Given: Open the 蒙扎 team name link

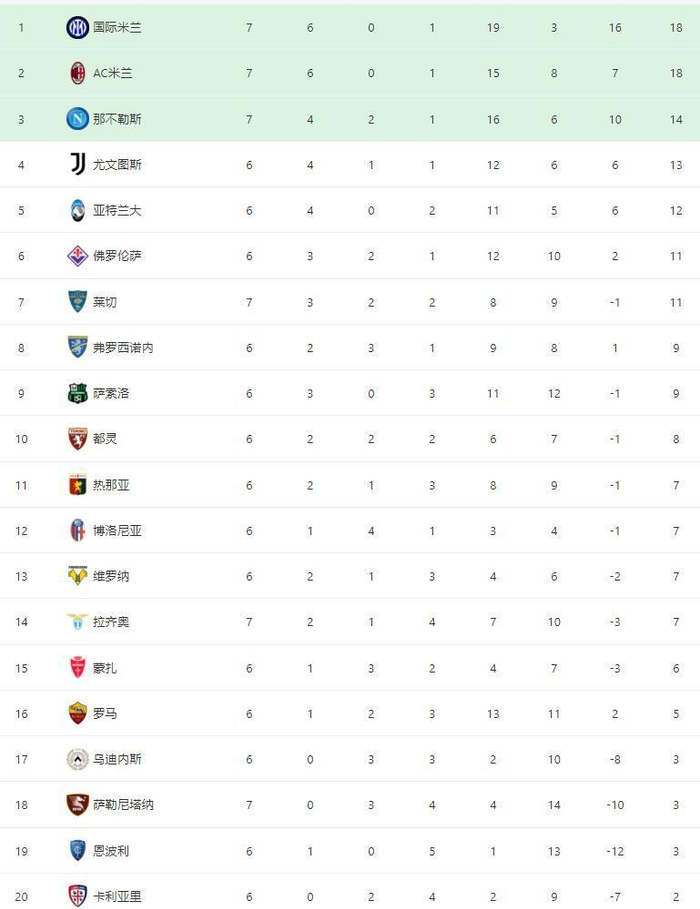Looking at the screenshot, I should [x=105, y=668].
